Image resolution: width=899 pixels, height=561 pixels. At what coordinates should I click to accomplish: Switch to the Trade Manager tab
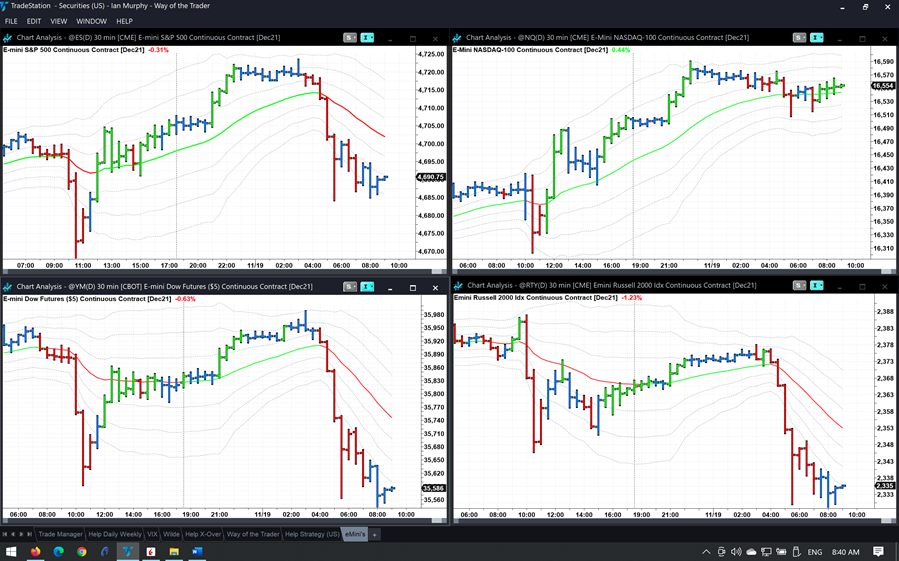[x=61, y=534]
